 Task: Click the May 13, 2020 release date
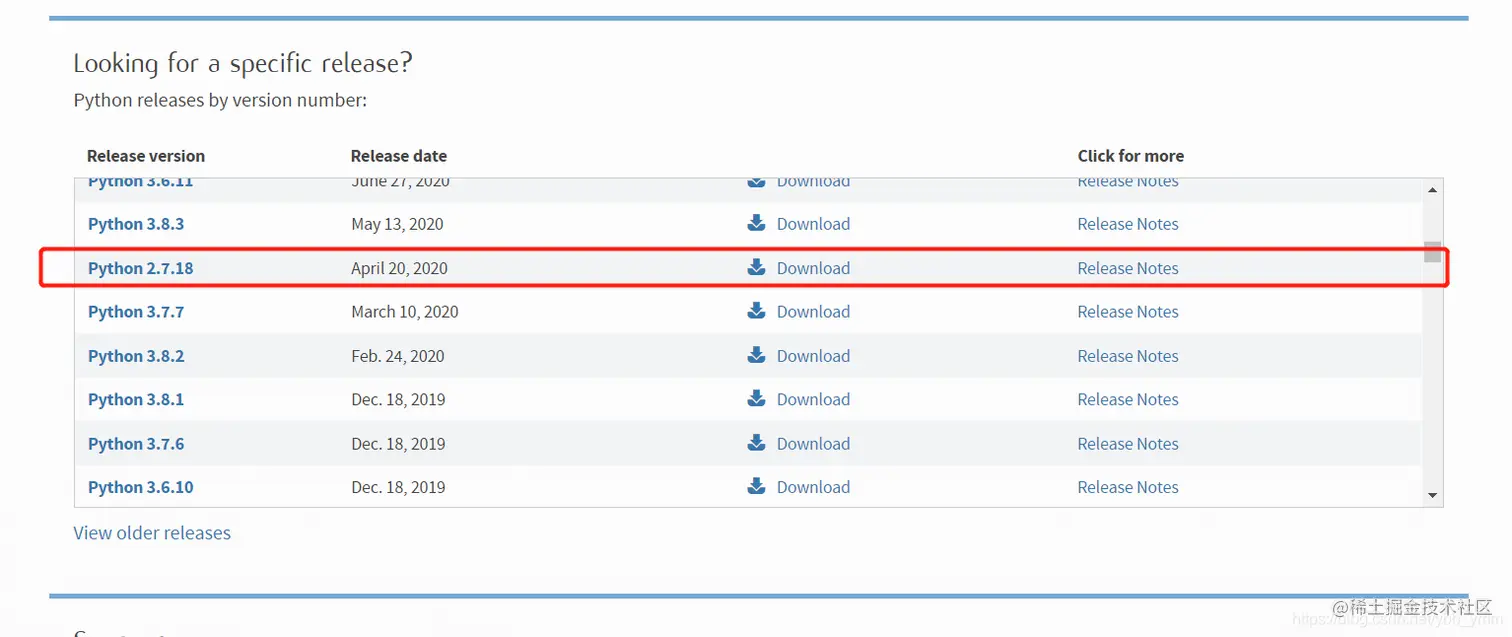point(397,224)
